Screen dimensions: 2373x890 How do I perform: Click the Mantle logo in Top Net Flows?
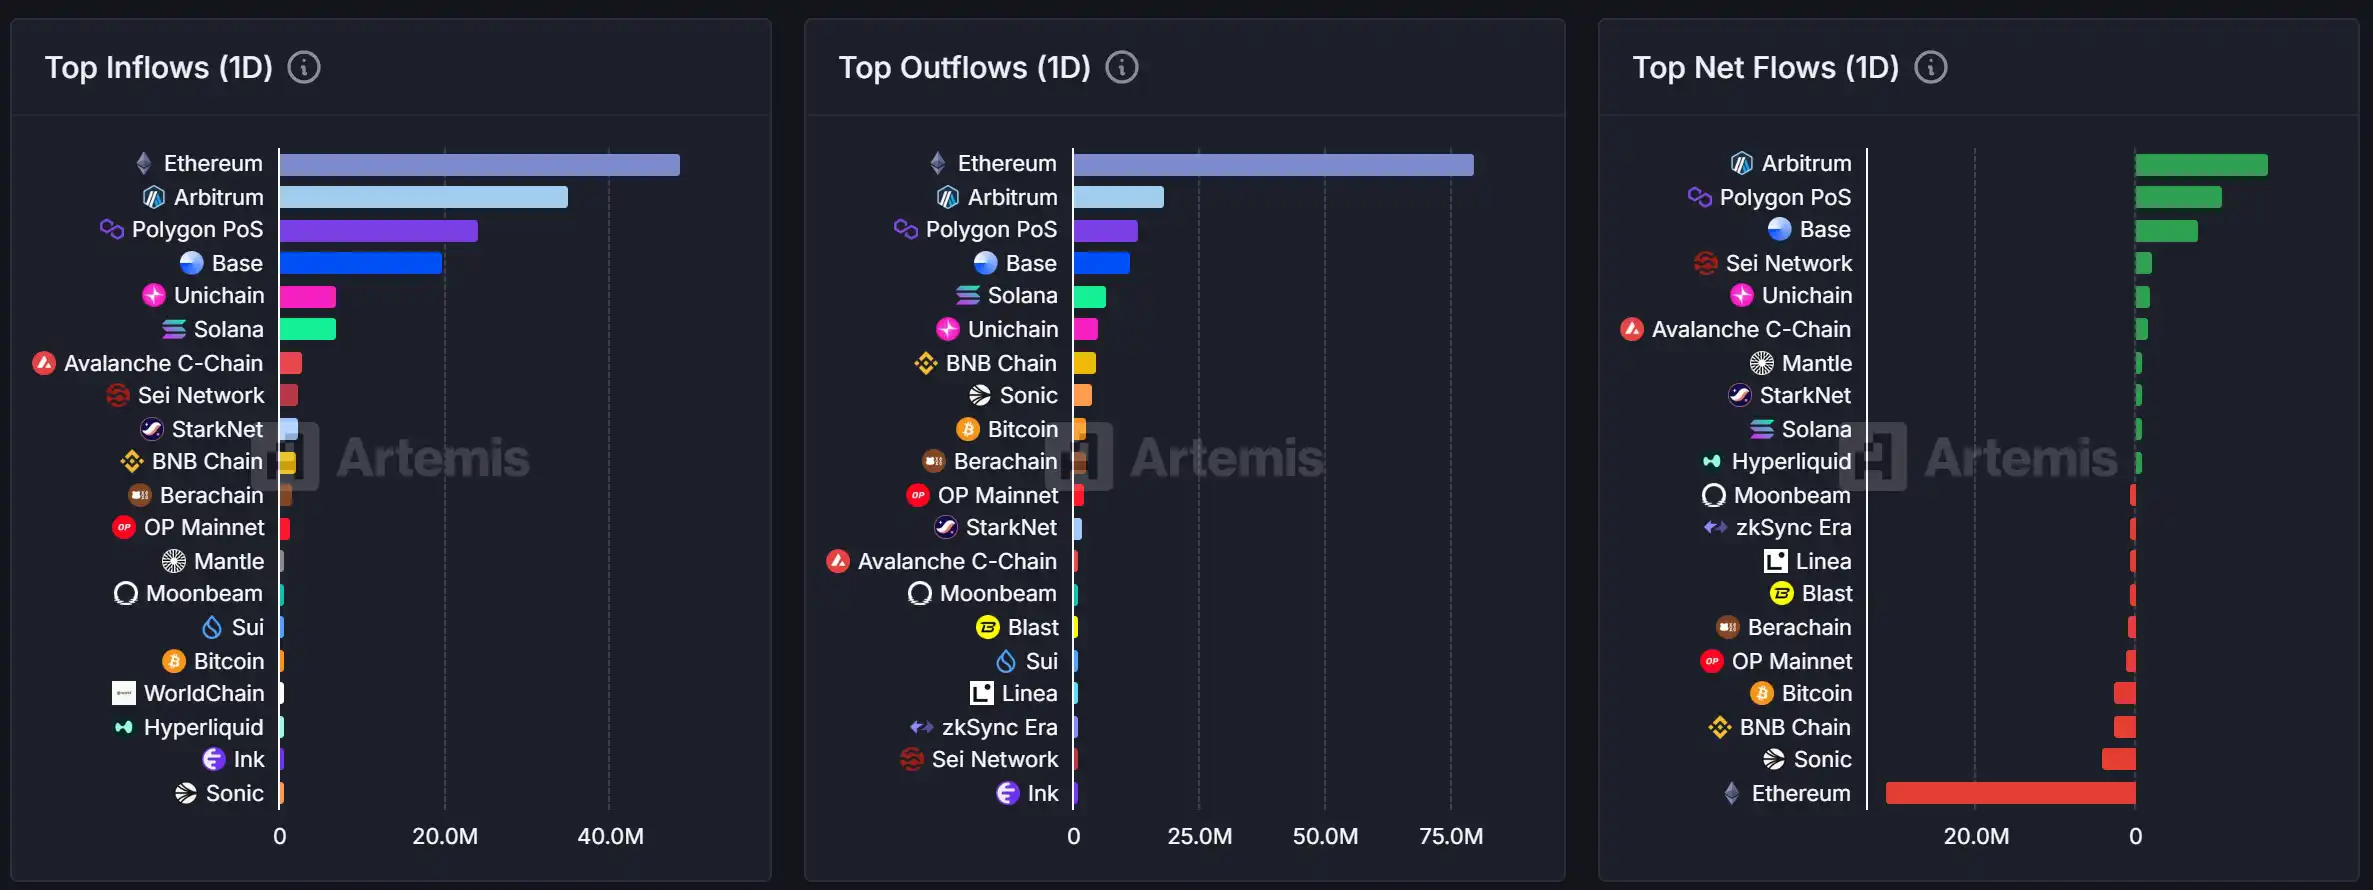[x=1762, y=363]
